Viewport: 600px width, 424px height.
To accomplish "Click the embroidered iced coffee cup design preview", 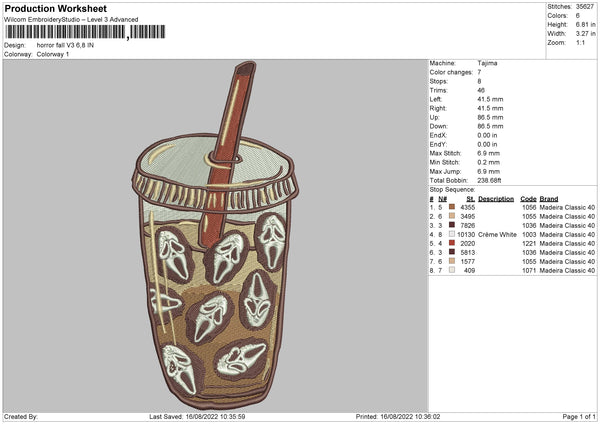I will click(215, 236).
